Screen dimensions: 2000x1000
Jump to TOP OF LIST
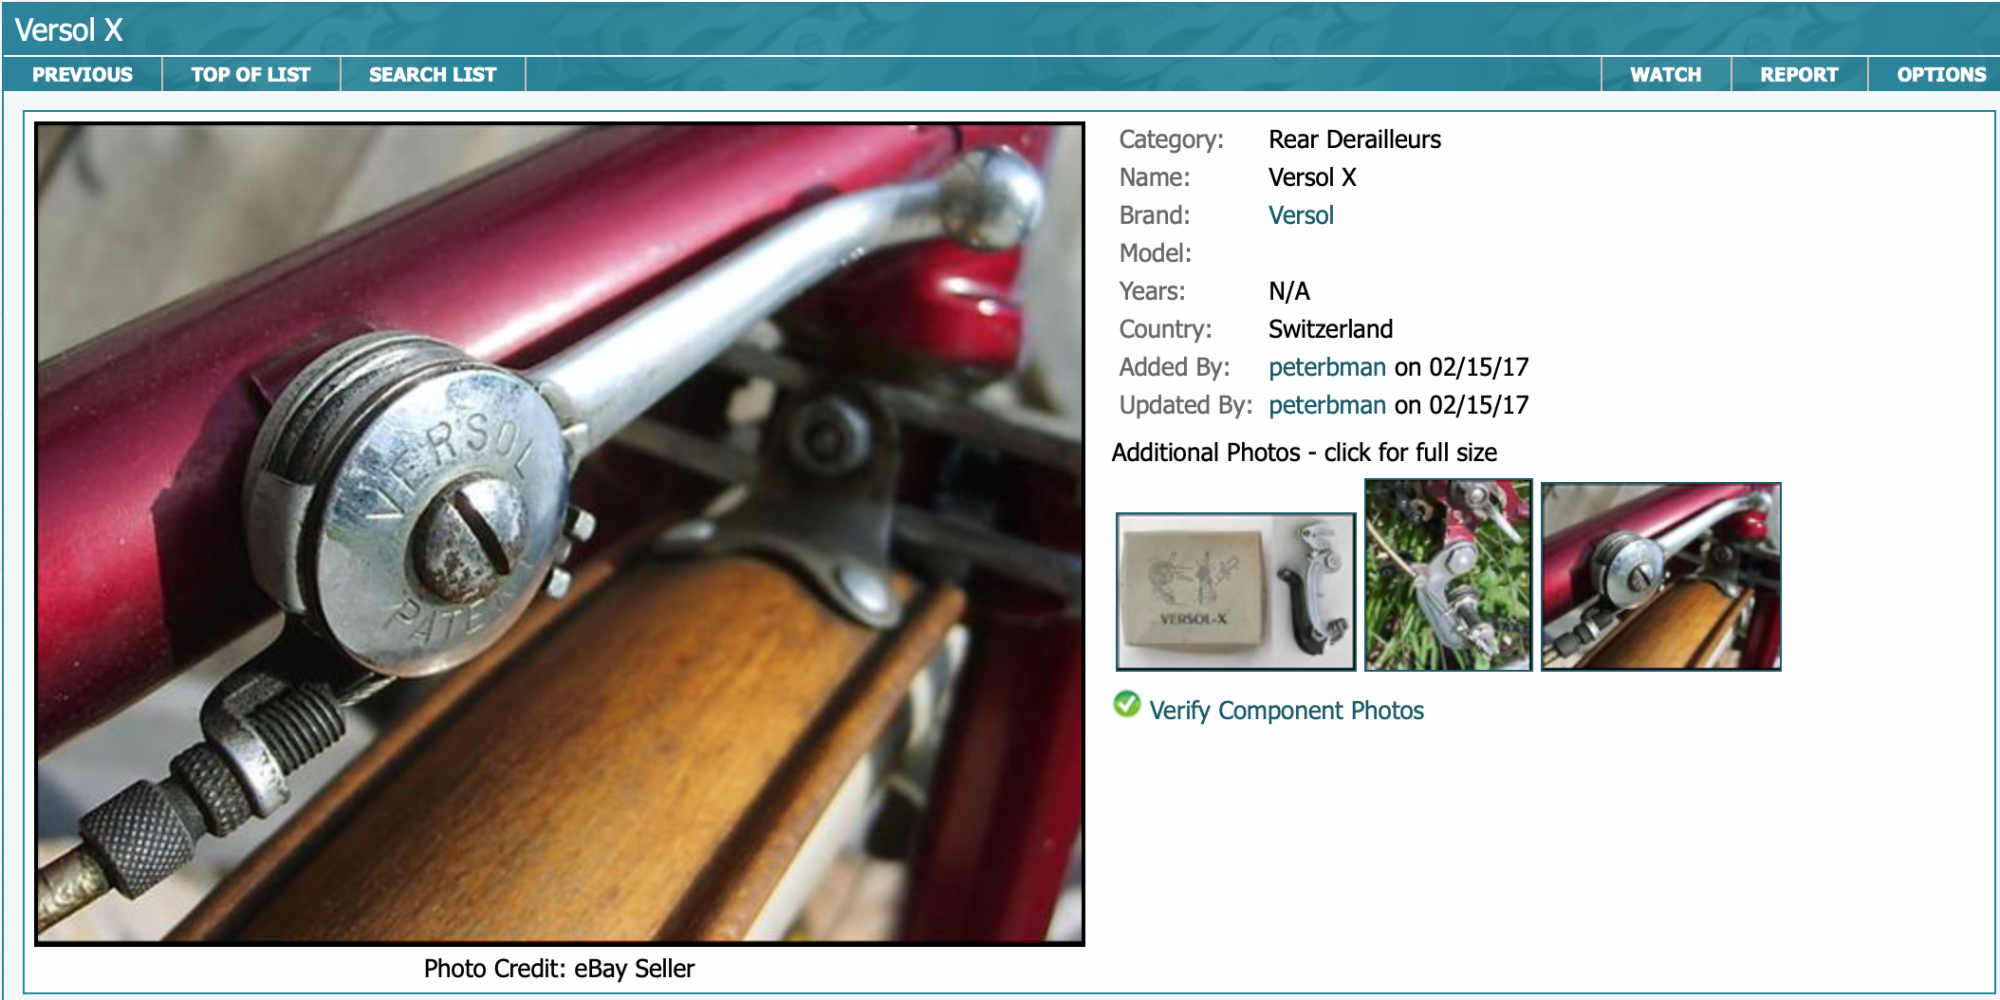click(251, 75)
